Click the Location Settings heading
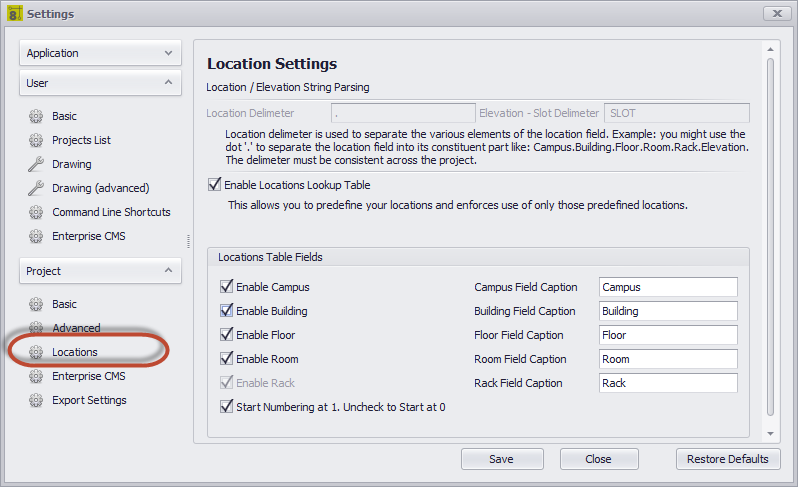This screenshot has height=487, width=798. pyautogui.click(x=272, y=64)
